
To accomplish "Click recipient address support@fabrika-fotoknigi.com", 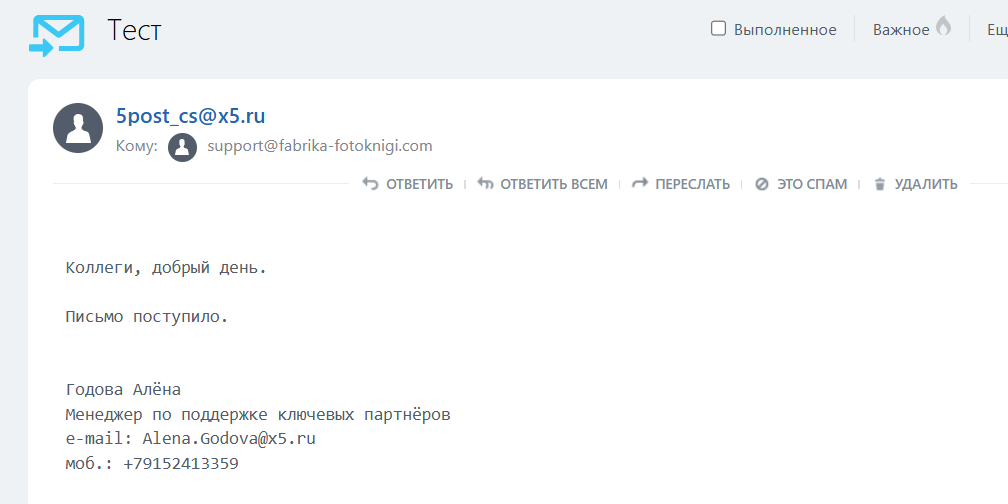I will (x=320, y=146).
